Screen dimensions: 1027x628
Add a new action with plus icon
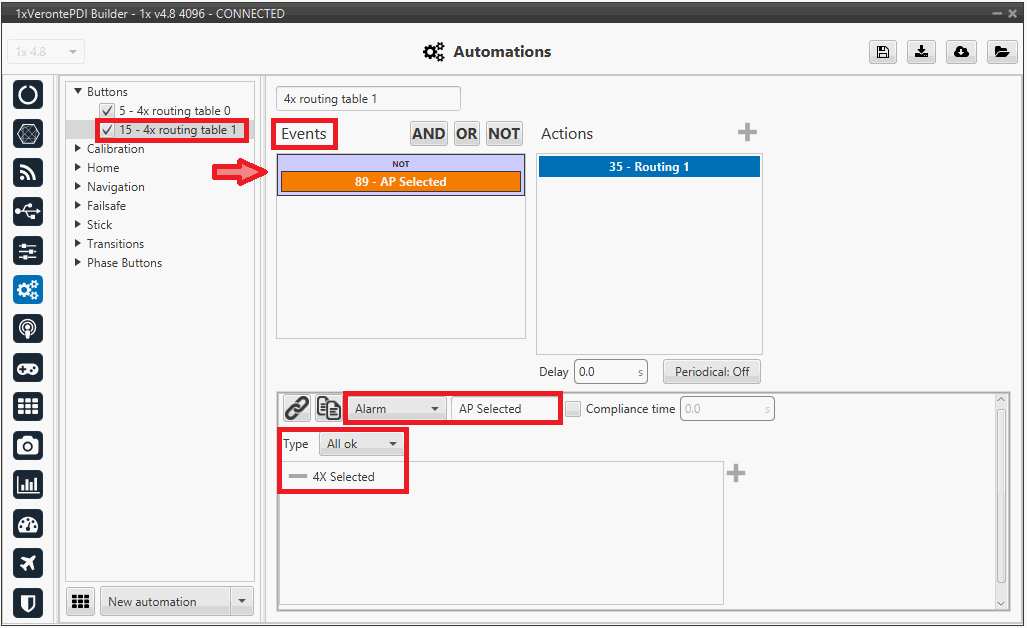[747, 133]
